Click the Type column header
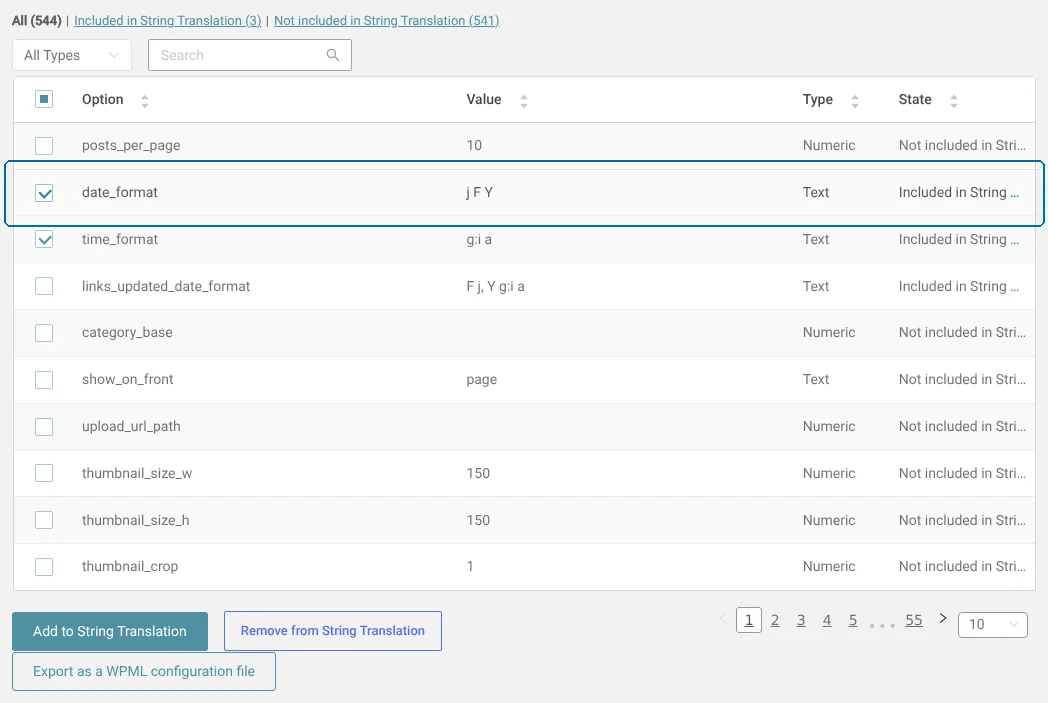The height and width of the screenshot is (703, 1048). point(817,100)
